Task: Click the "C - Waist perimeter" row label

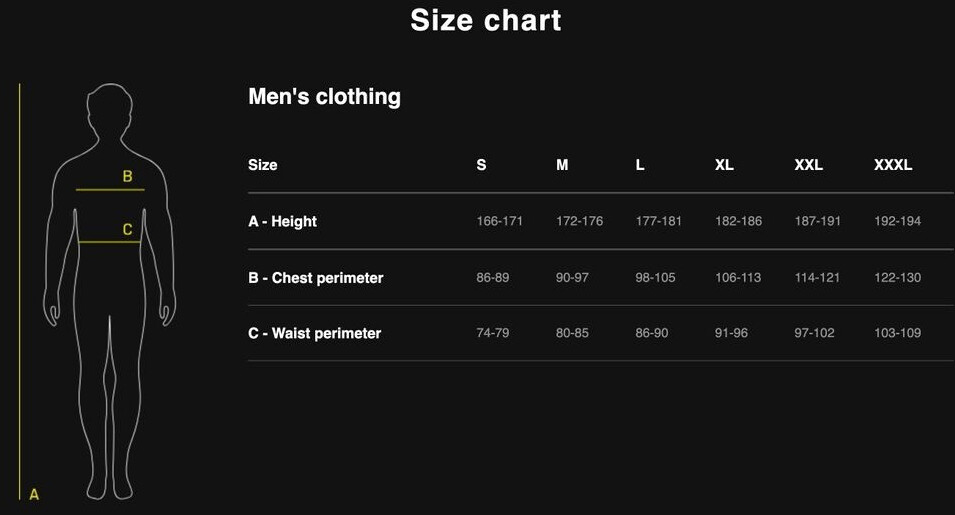Action: point(314,333)
